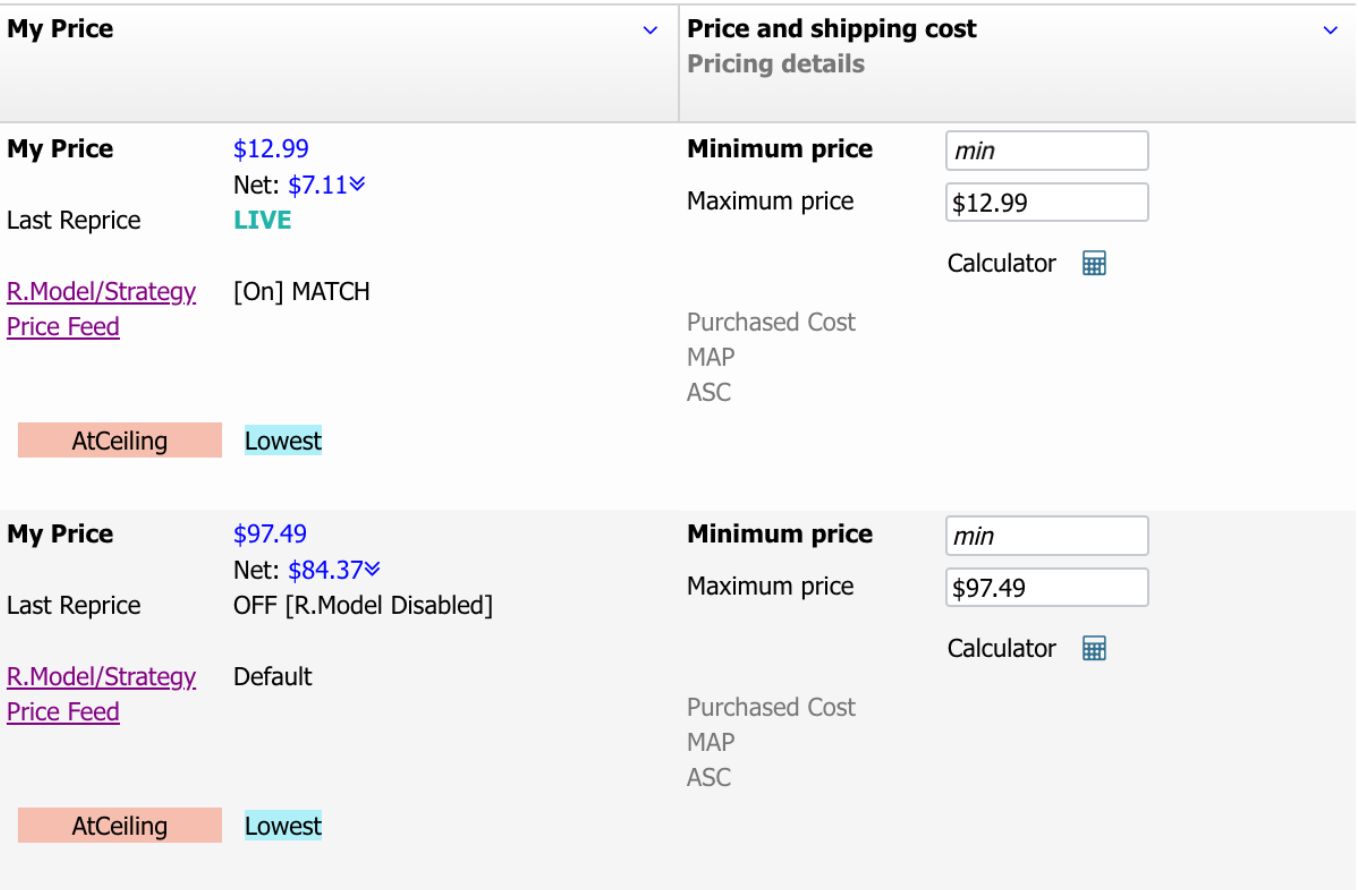Screen dimensions: 1358x890
Task: Open Price Feed link for the $97.49 item
Action: (x=63, y=712)
